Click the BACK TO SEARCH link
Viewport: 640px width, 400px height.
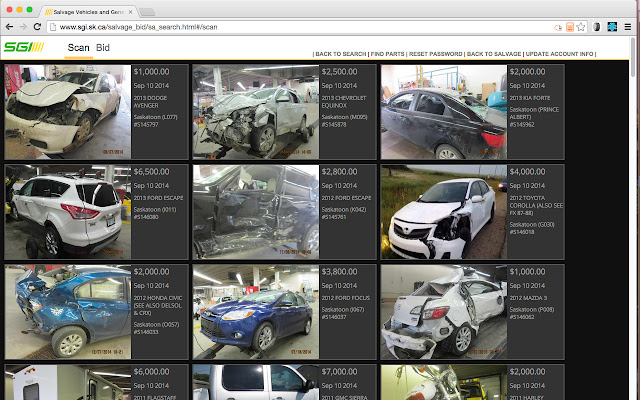tap(341, 54)
